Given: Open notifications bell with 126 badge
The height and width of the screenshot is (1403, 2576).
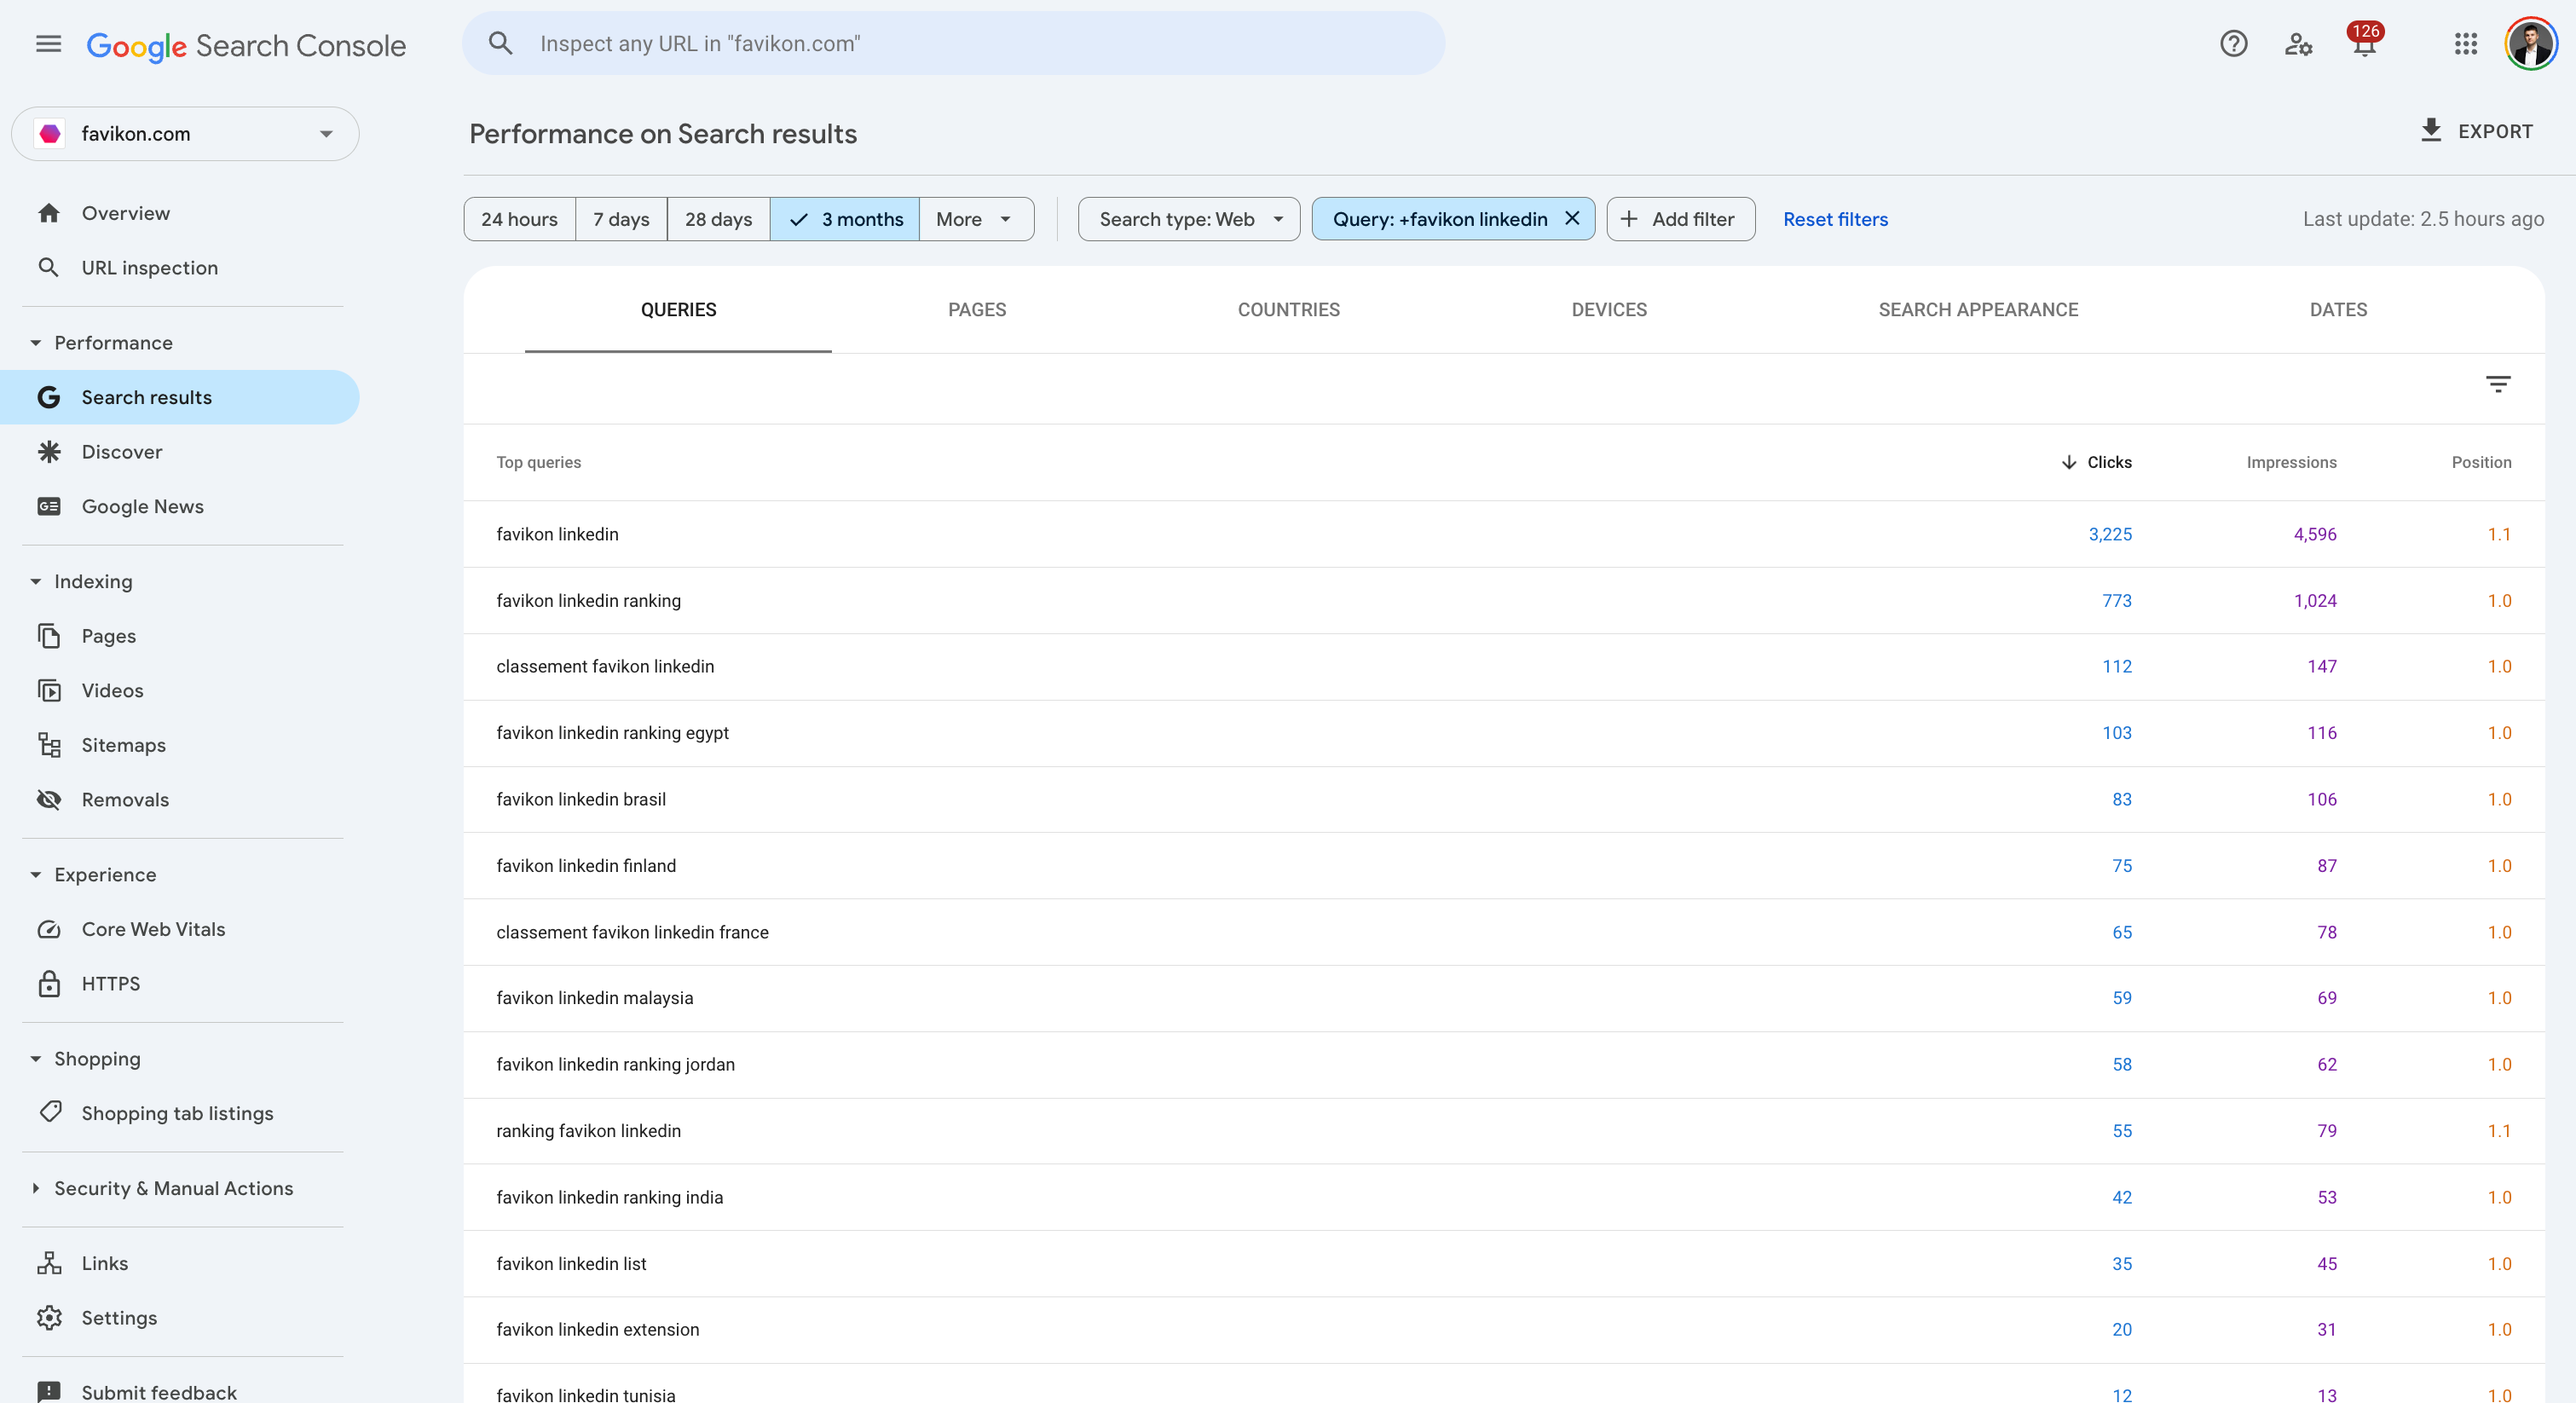Looking at the screenshot, I should (x=2364, y=42).
